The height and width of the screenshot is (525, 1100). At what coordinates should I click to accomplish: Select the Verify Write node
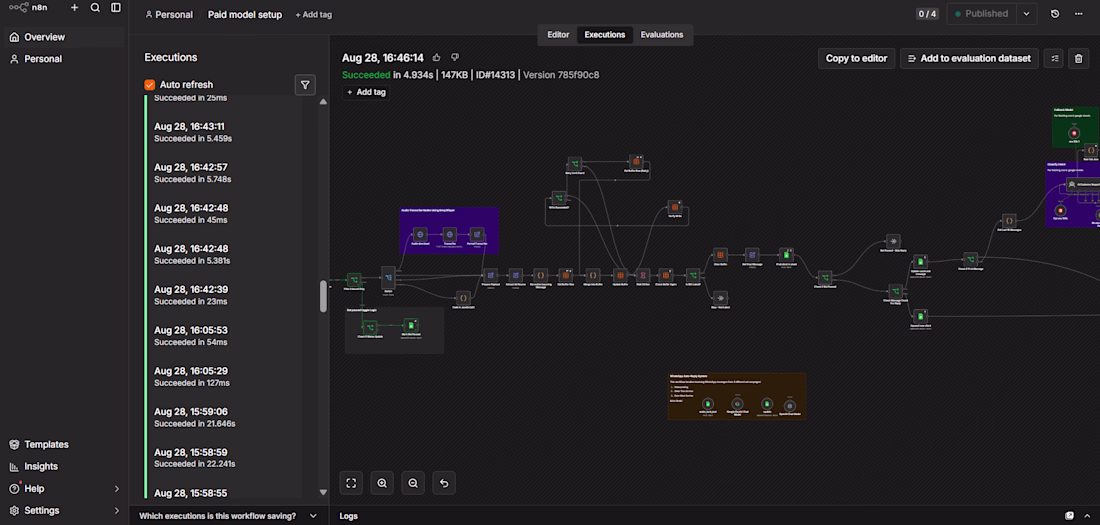tap(675, 207)
